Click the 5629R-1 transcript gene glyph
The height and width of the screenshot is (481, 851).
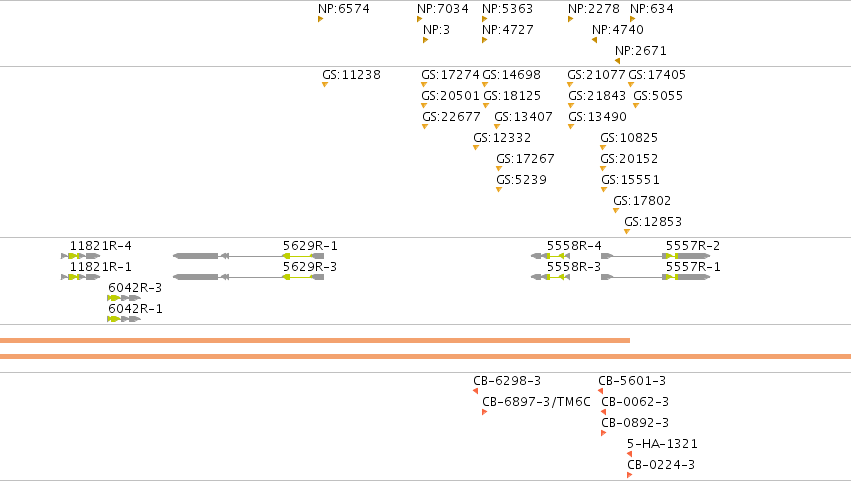point(249,256)
